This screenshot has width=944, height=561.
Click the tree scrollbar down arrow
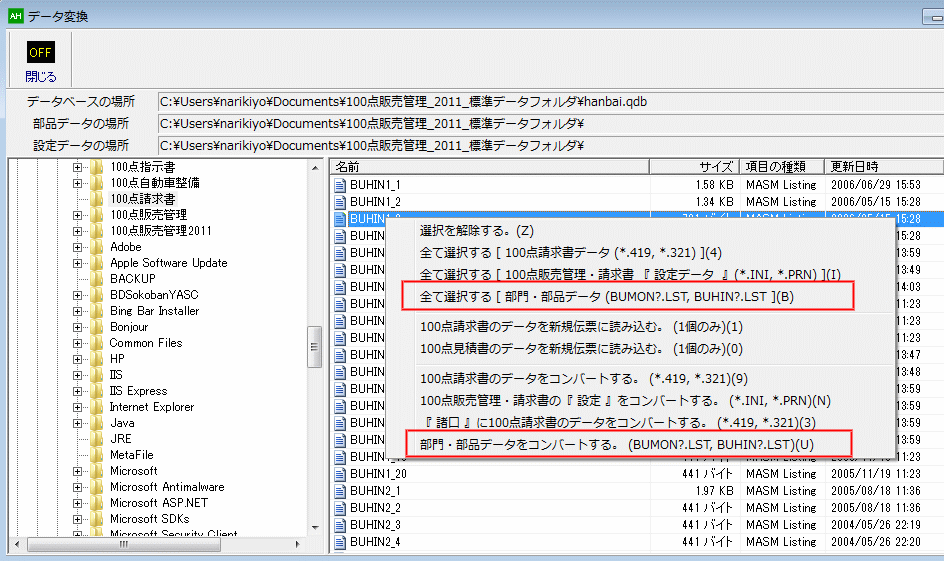coord(315,528)
